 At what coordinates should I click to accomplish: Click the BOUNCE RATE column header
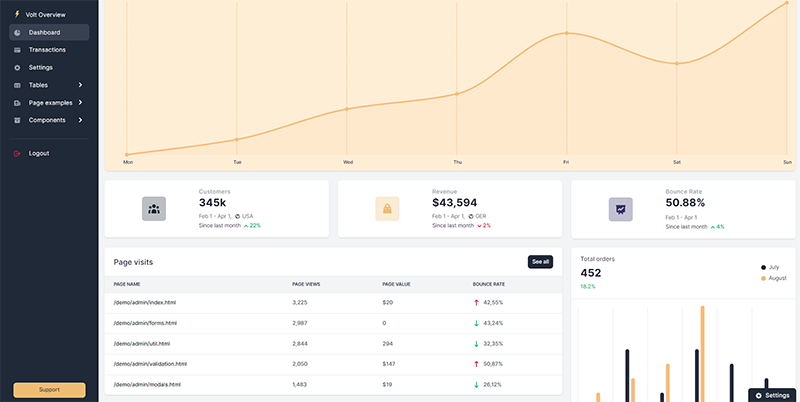(x=489, y=284)
